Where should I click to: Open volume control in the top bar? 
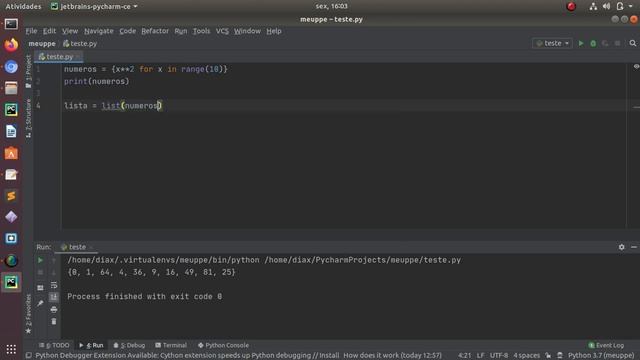click(x=607, y=6)
